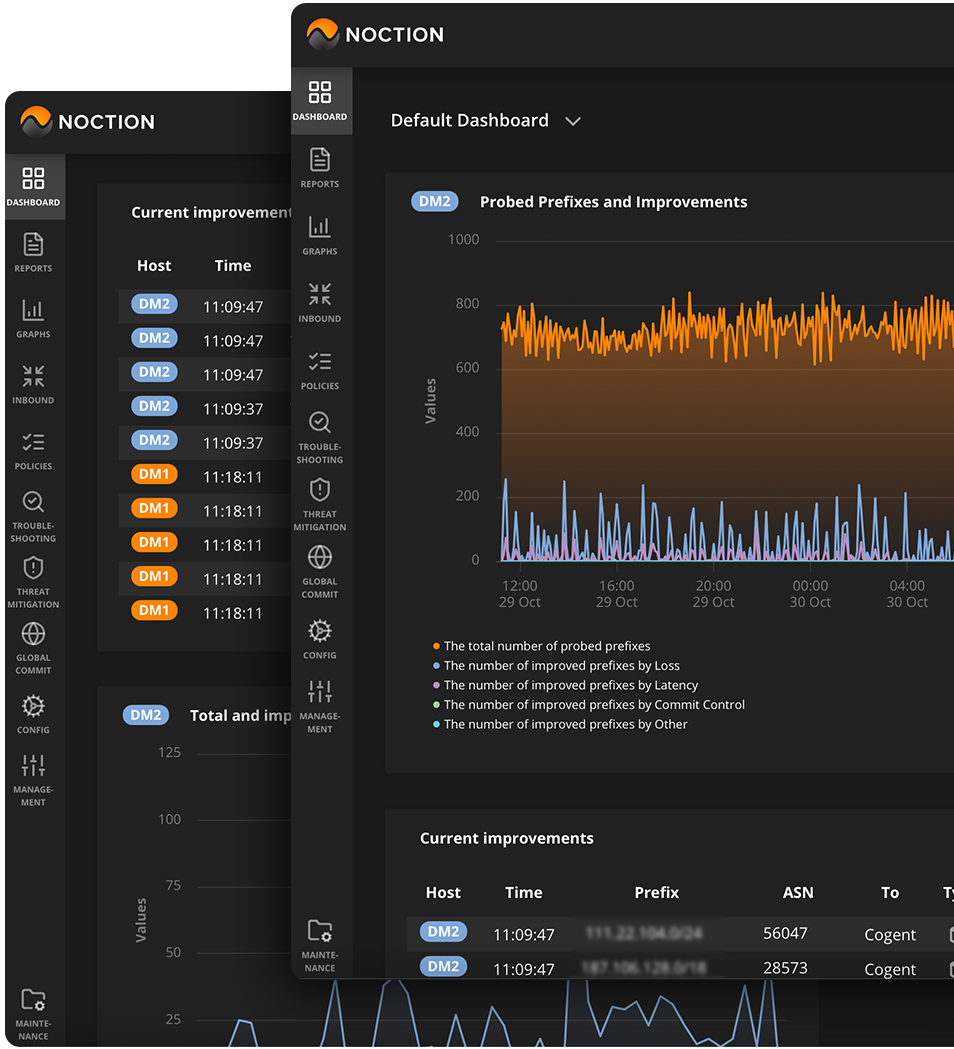Viewport: 954px width, 1049px height.
Task: Toggle improved prefixes by Latency legend entry
Action: point(570,685)
